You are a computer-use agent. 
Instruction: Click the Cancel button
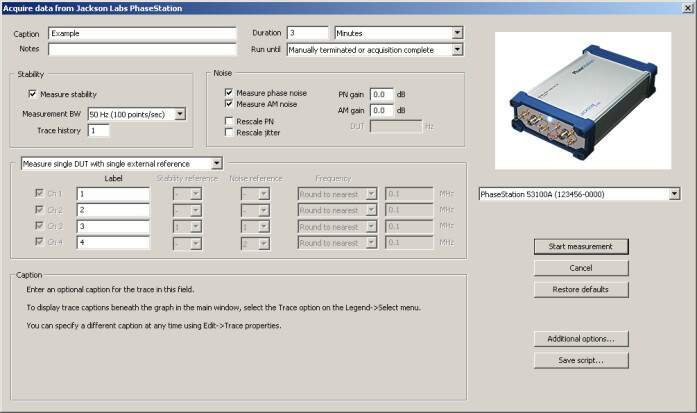581,268
